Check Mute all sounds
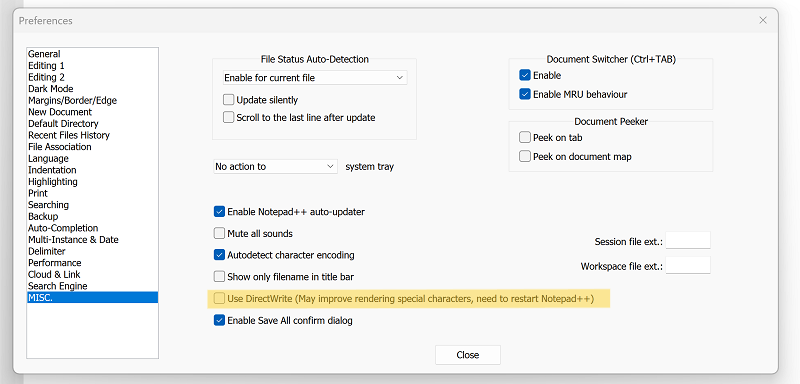800x384 pixels. 219,234
